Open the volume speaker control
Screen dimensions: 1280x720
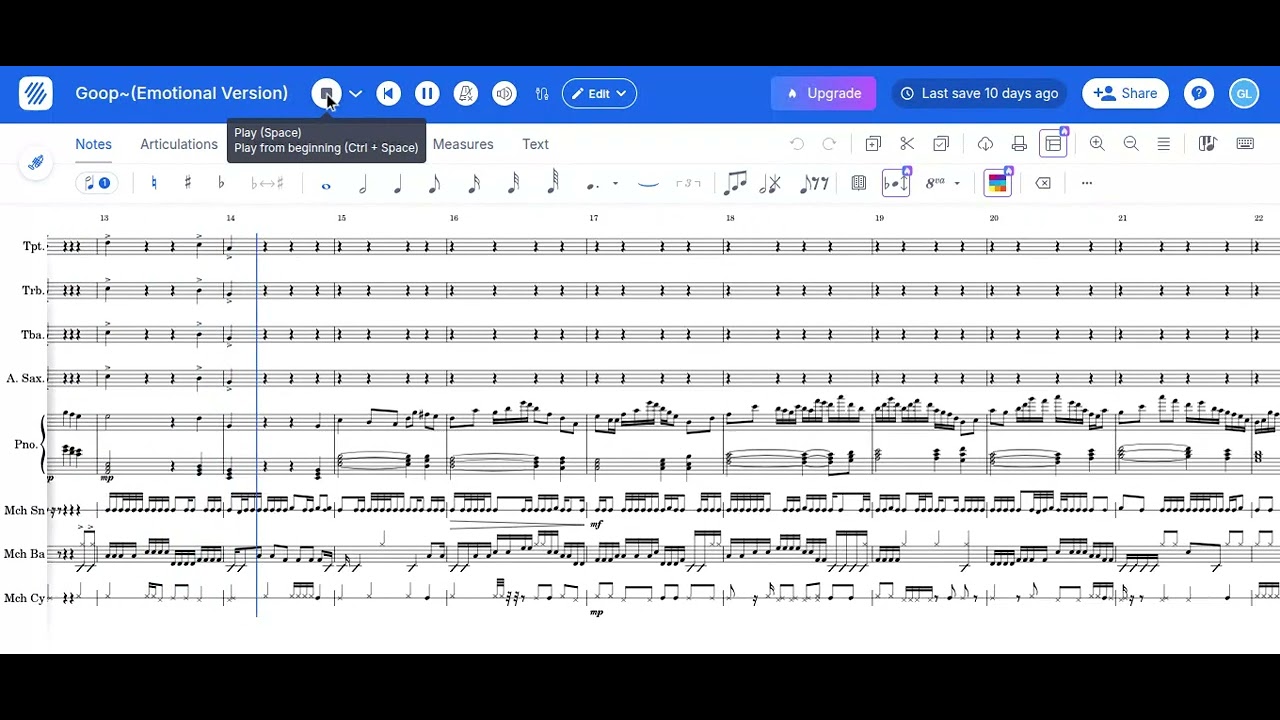(505, 94)
